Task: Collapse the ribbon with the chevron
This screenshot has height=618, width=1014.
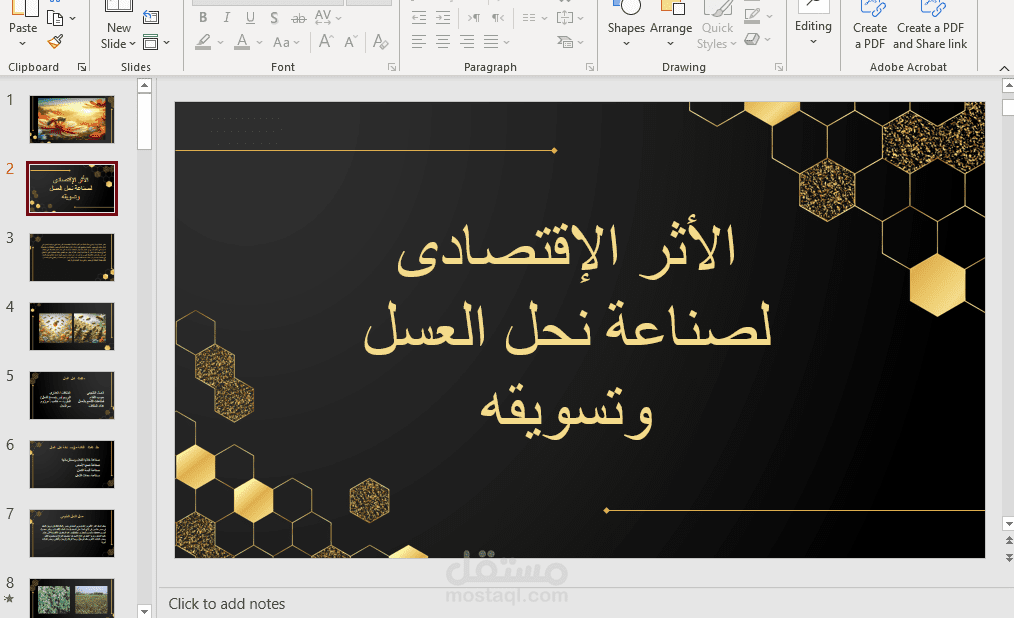Action: point(1004,68)
